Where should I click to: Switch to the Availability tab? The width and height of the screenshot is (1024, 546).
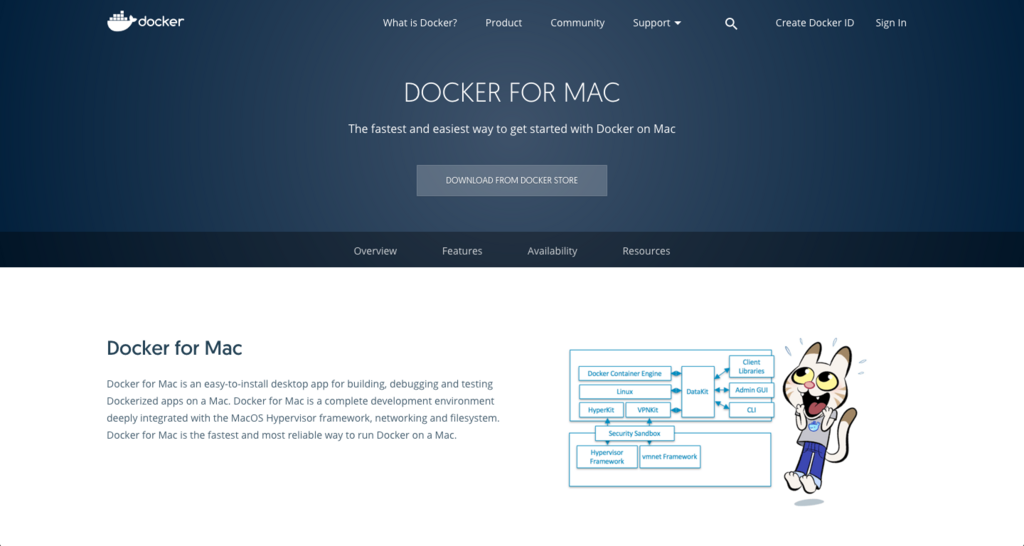[x=552, y=251]
